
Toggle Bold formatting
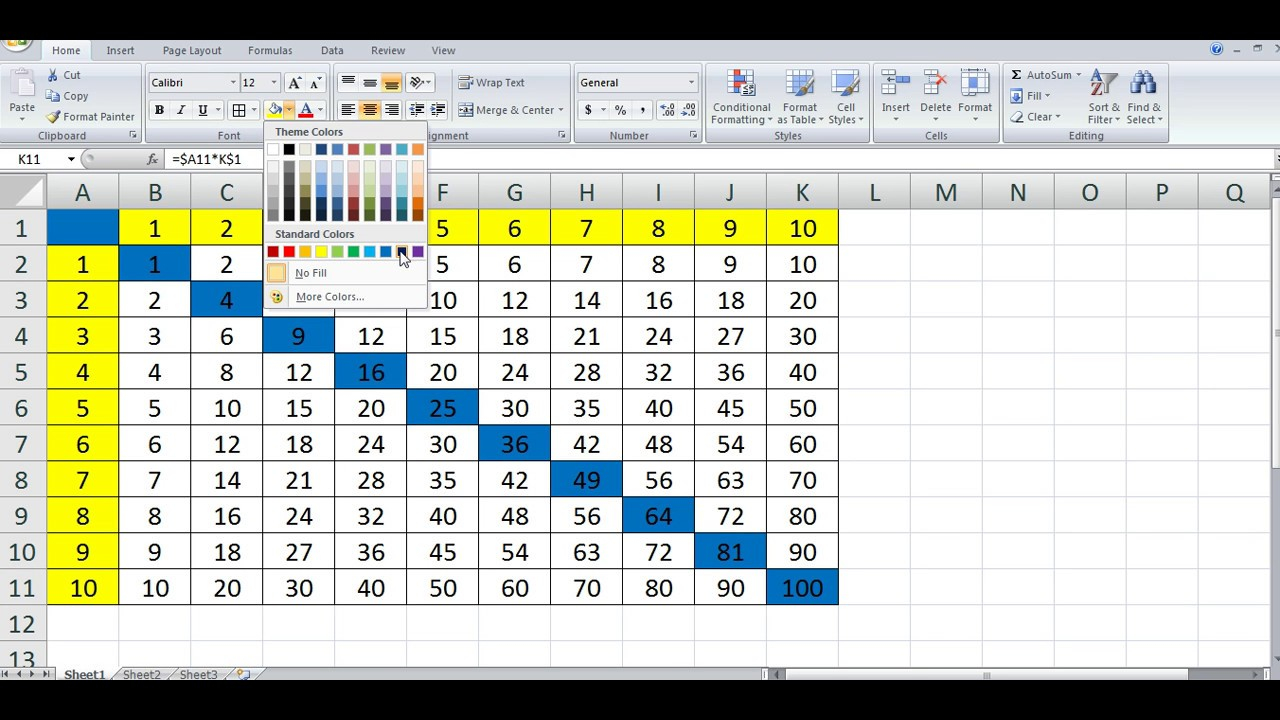point(159,110)
